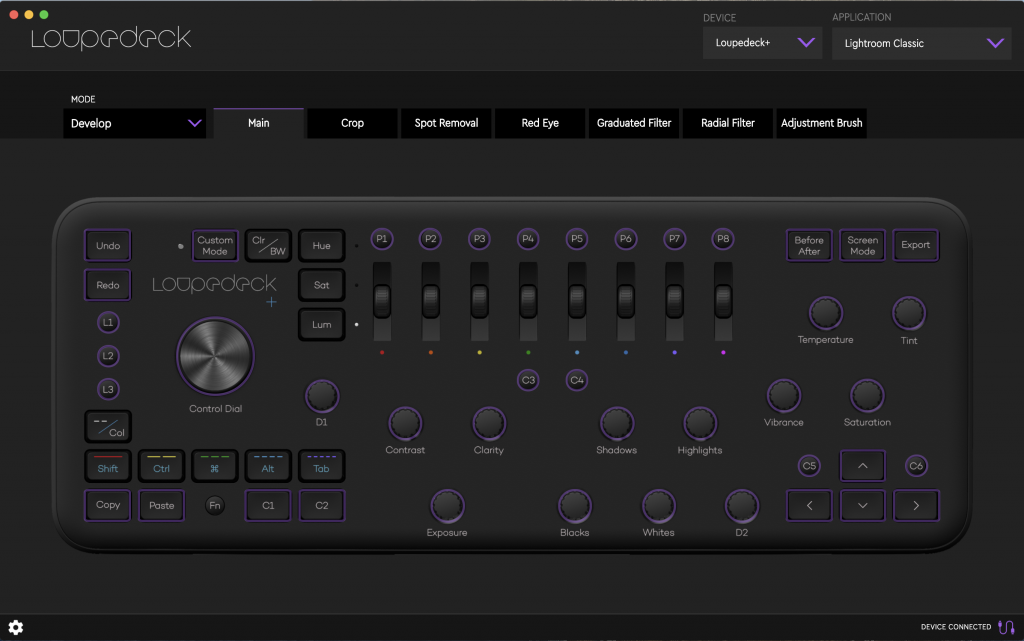Screen dimensions: 1024x641
Task: Click the right arrow key
Action: [916, 505]
